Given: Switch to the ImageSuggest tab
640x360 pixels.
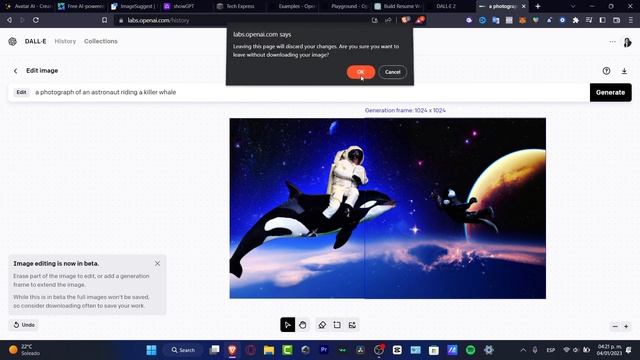Looking at the screenshot, I should [x=133, y=6].
